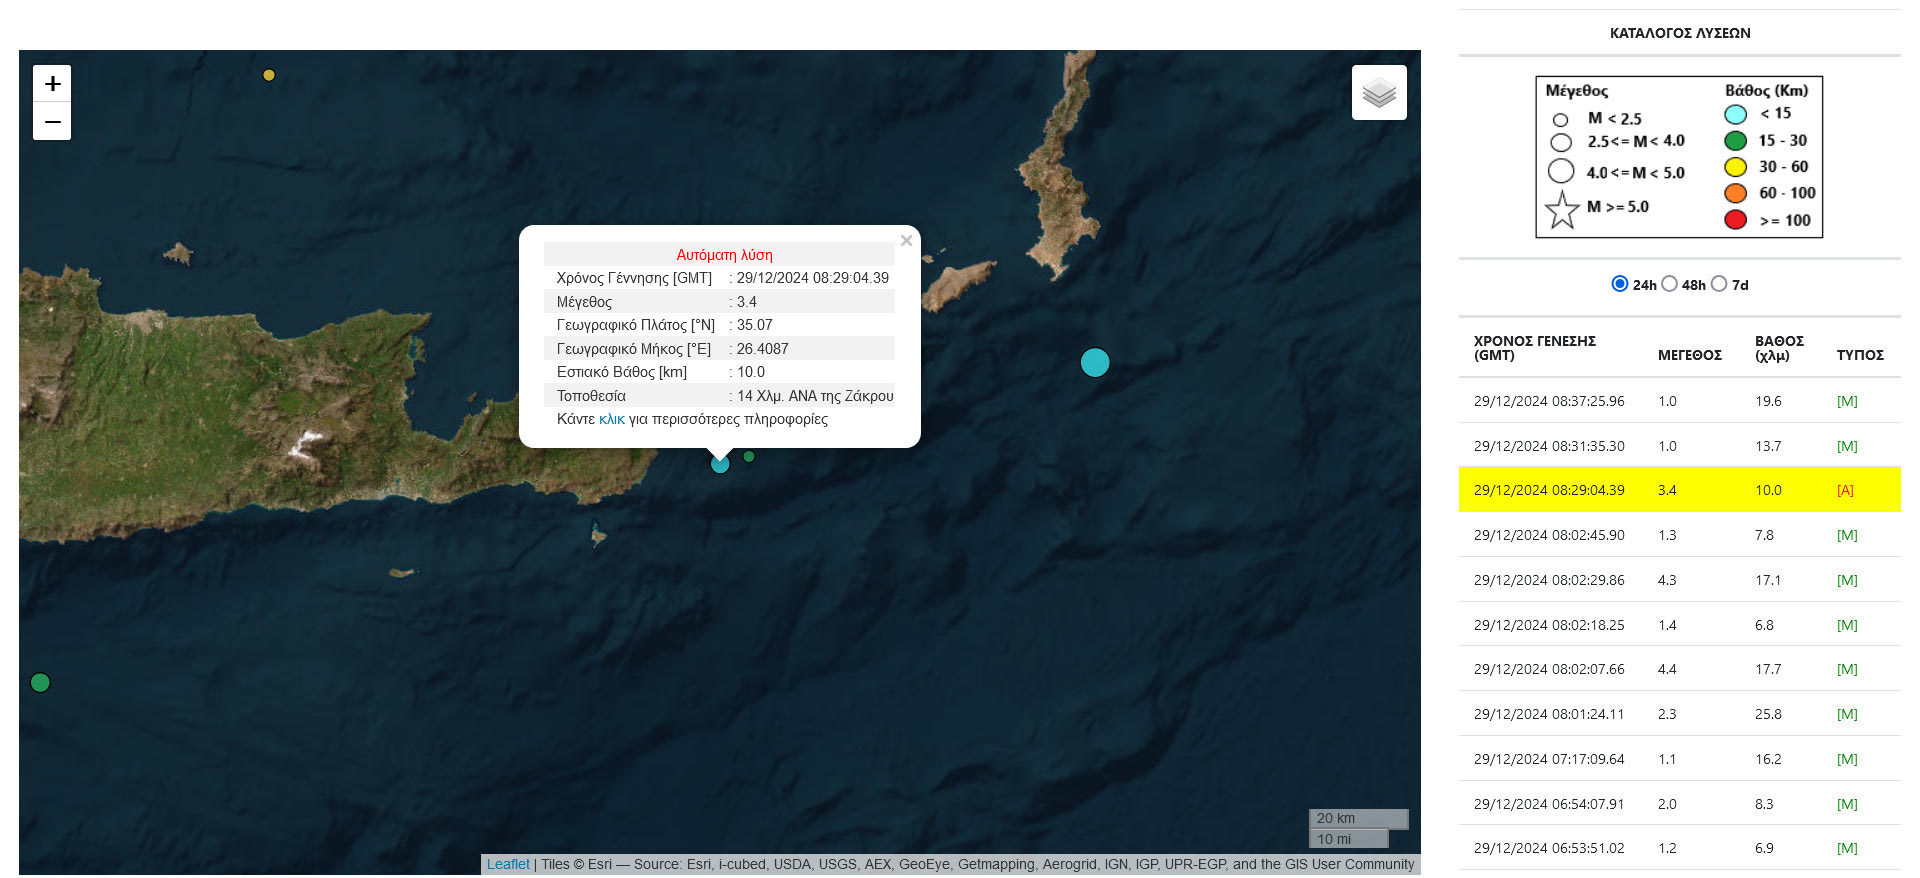
Task: Zoom in on the map
Action: coord(52,84)
